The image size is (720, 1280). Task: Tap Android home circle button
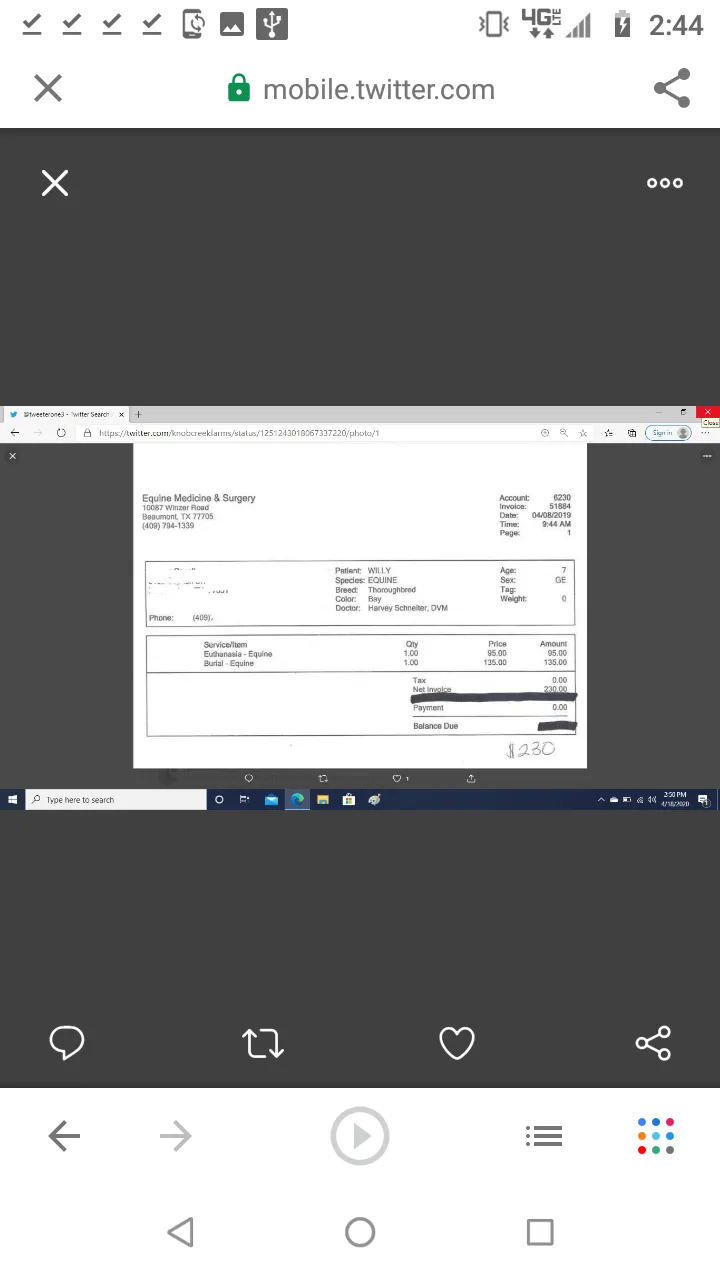point(360,1232)
